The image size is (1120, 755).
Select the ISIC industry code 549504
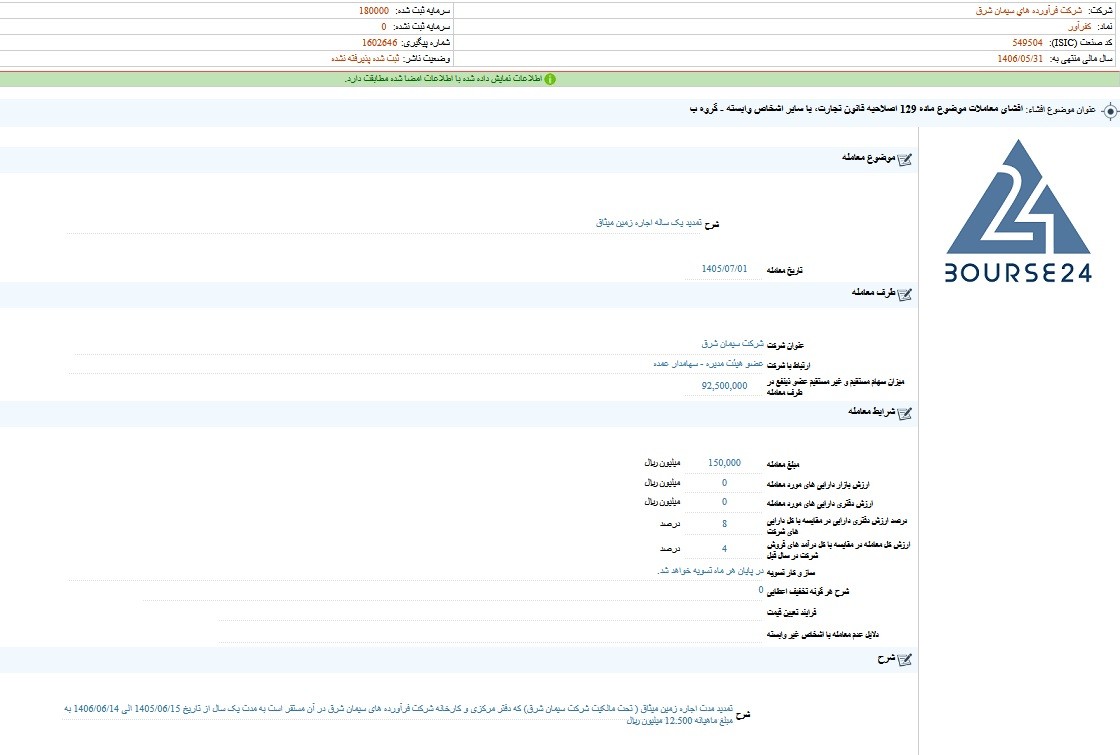[1027, 43]
